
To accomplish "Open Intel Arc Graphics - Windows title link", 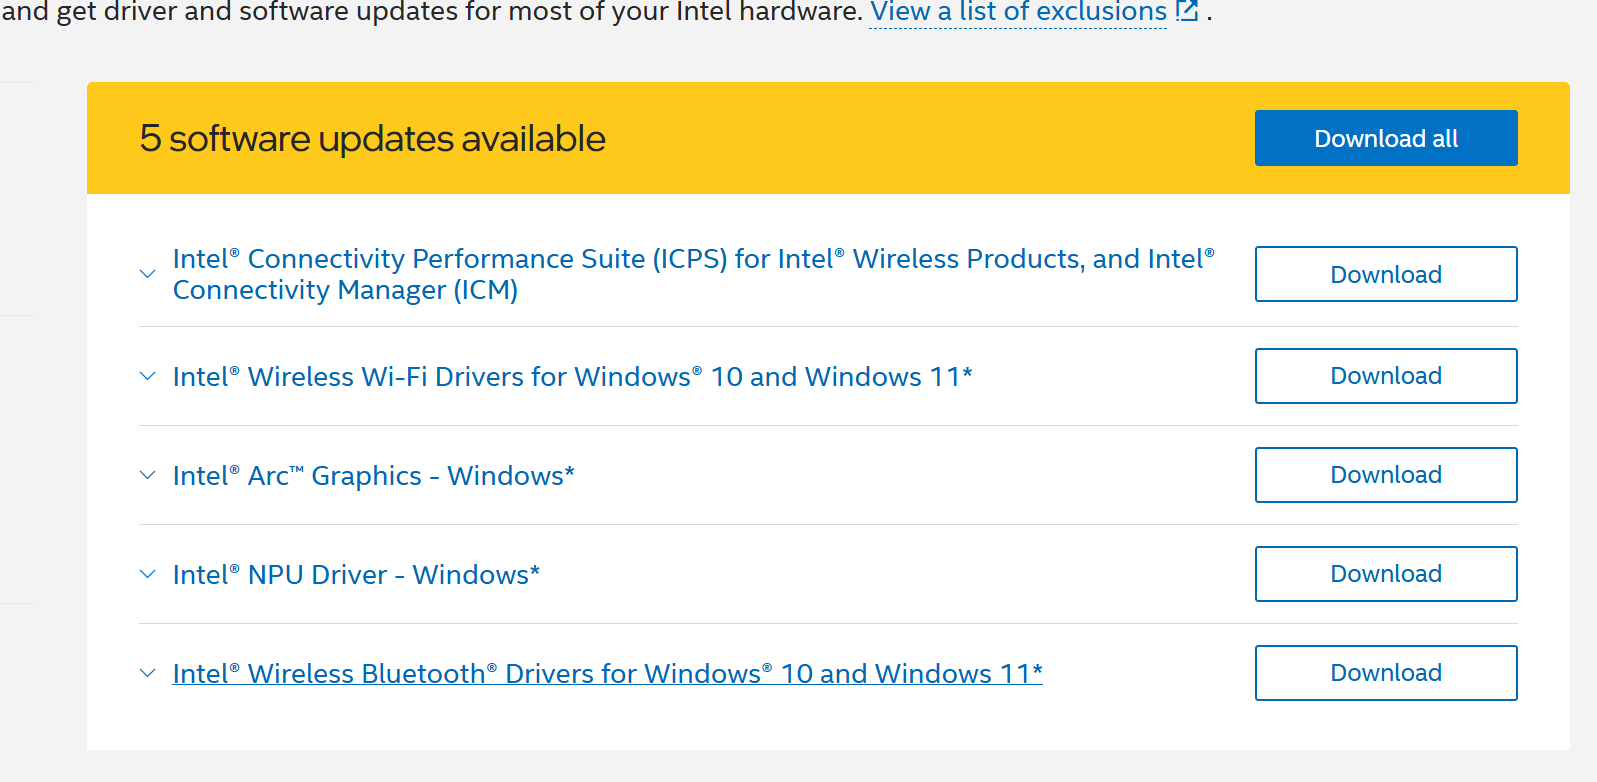I will click(373, 476).
